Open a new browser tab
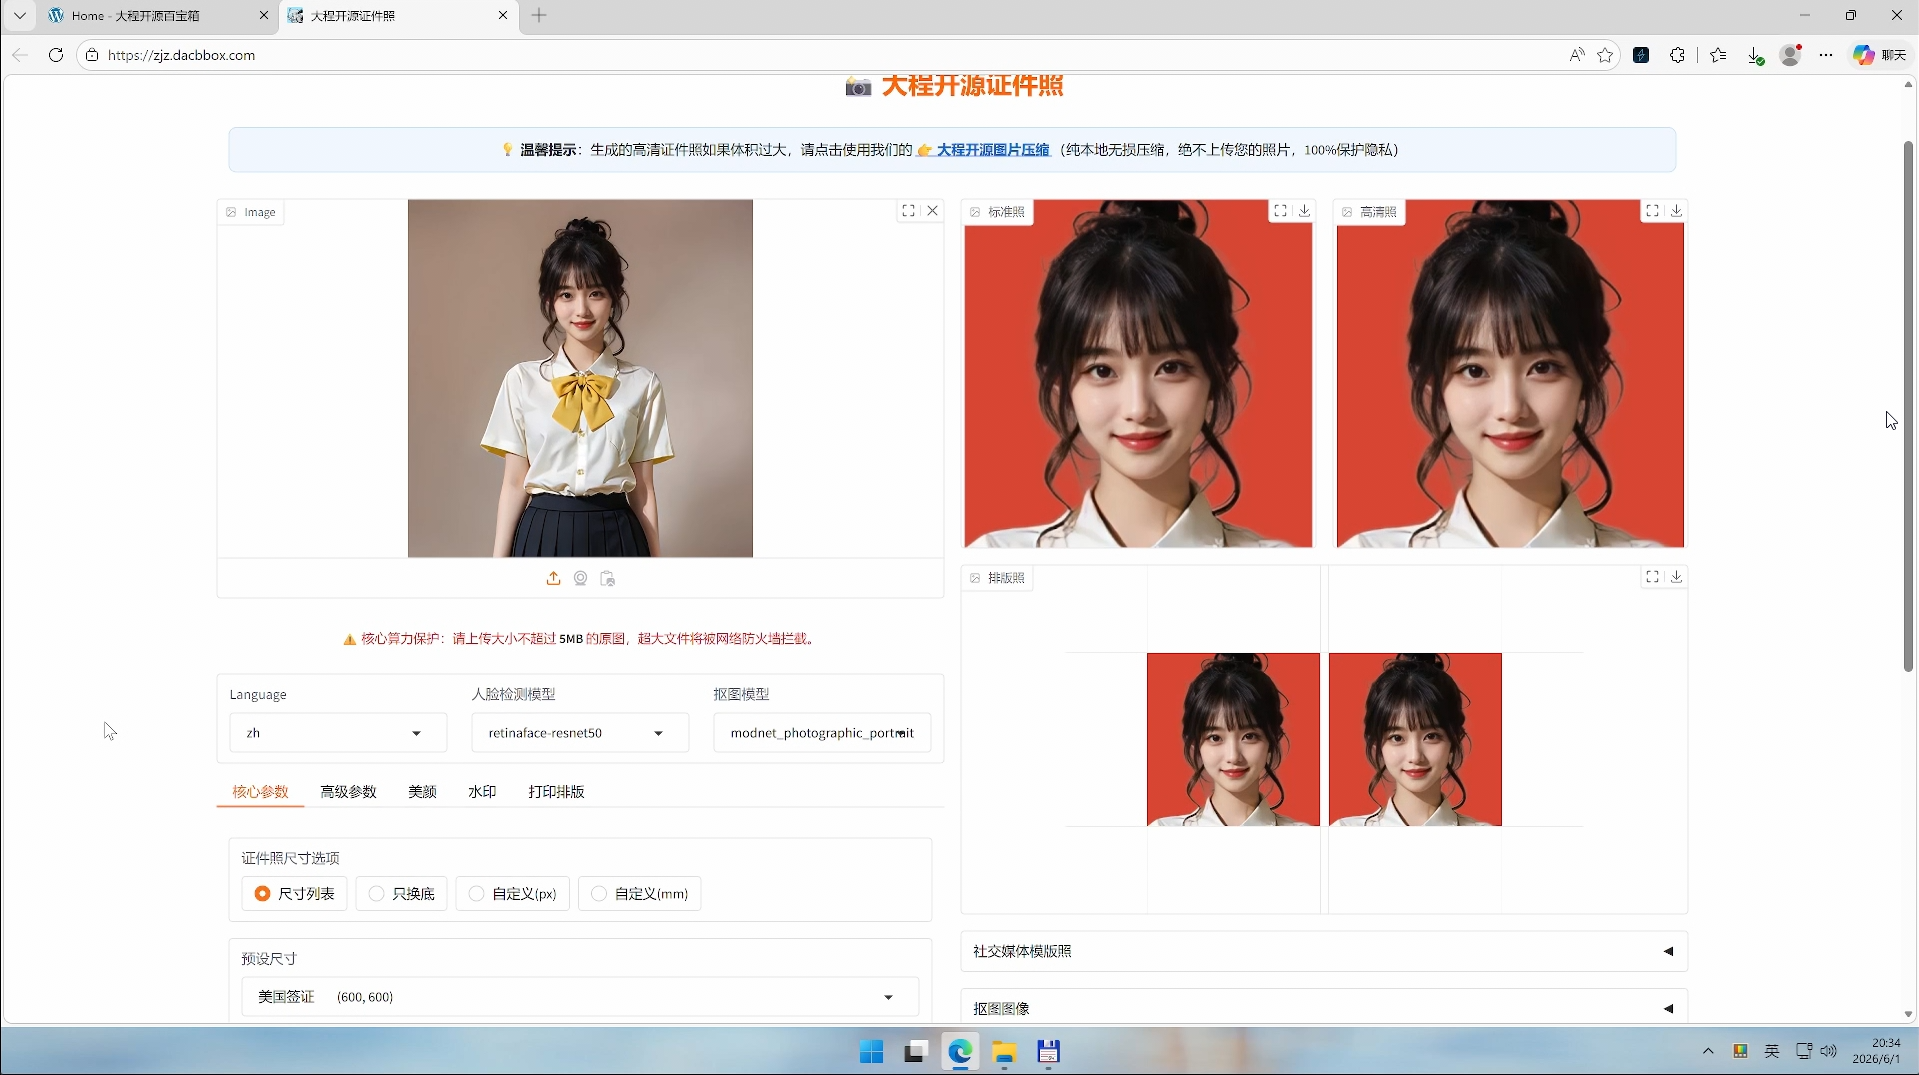The width and height of the screenshot is (1919, 1075). [539, 15]
